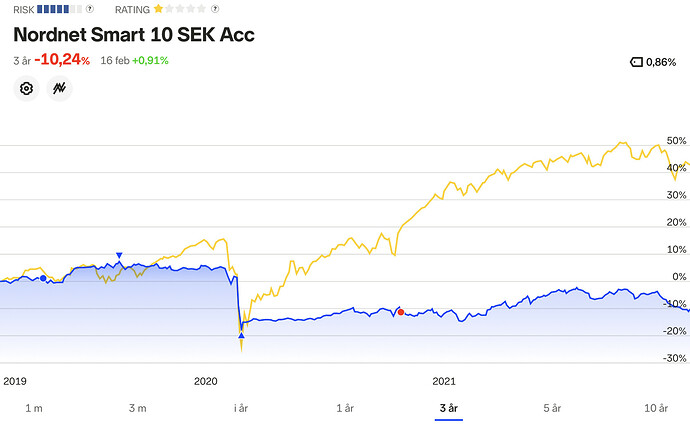Image resolution: width=690 pixels, height=432 pixels.
Task: Select the 3 år time range tab
Action: click(448, 407)
